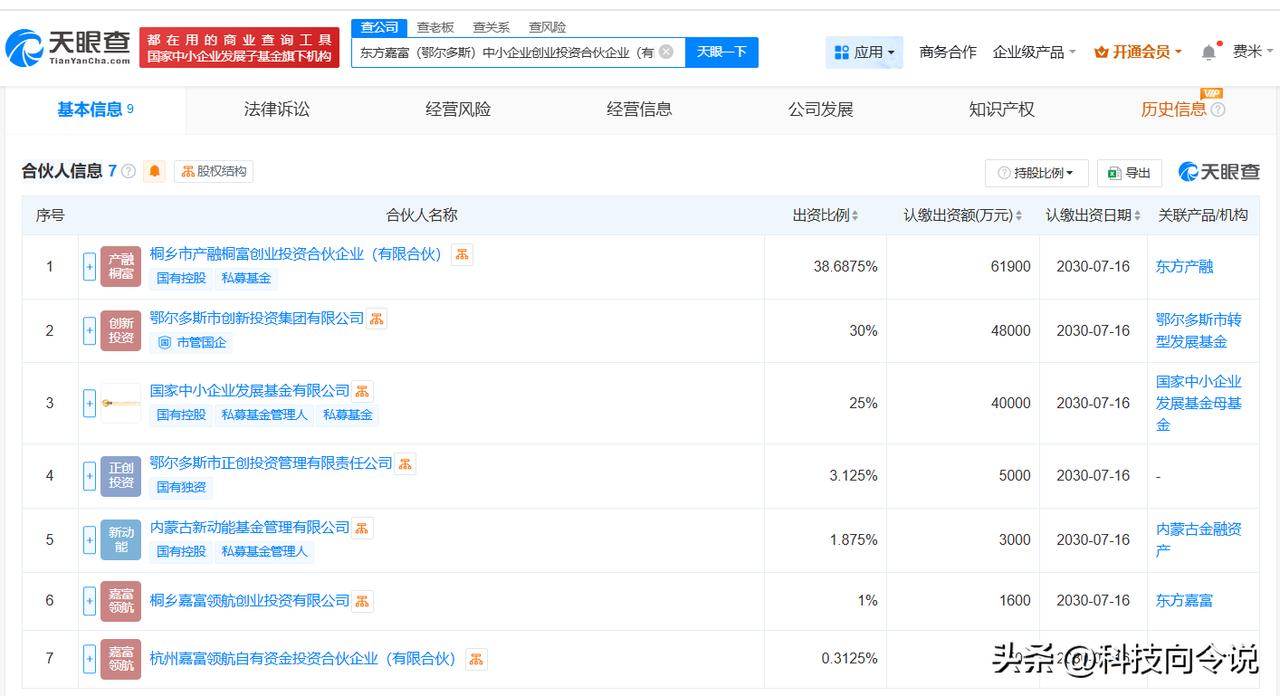Image resolution: width=1280 pixels, height=696 pixels.
Task: Click the 产融桐富 company logo thumbnail
Action: pos(121,267)
